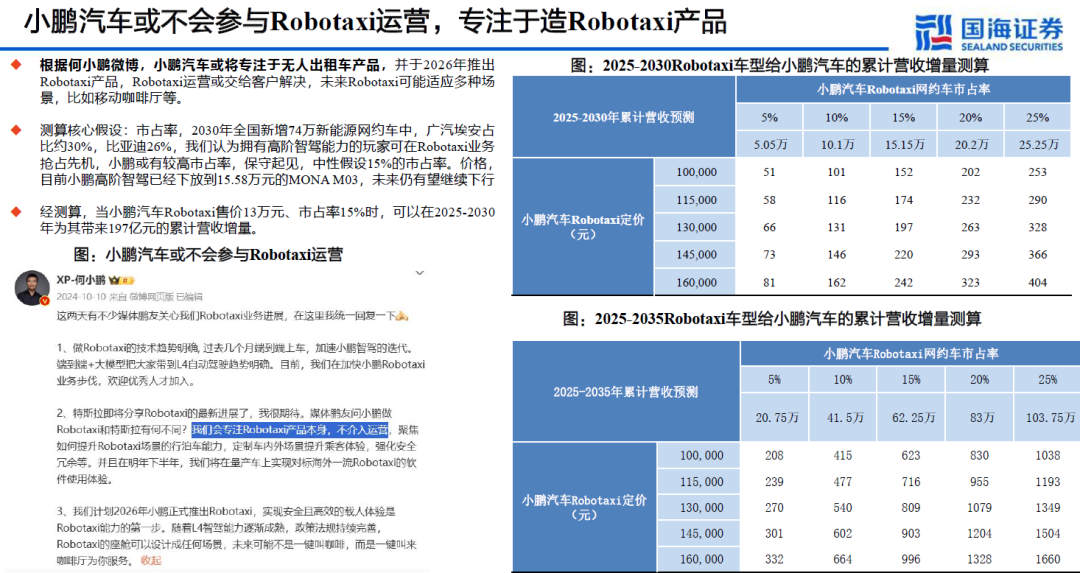Click the XP-何小鹏 username
Viewport: 1080px width, 573px height.
pos(81,281)
